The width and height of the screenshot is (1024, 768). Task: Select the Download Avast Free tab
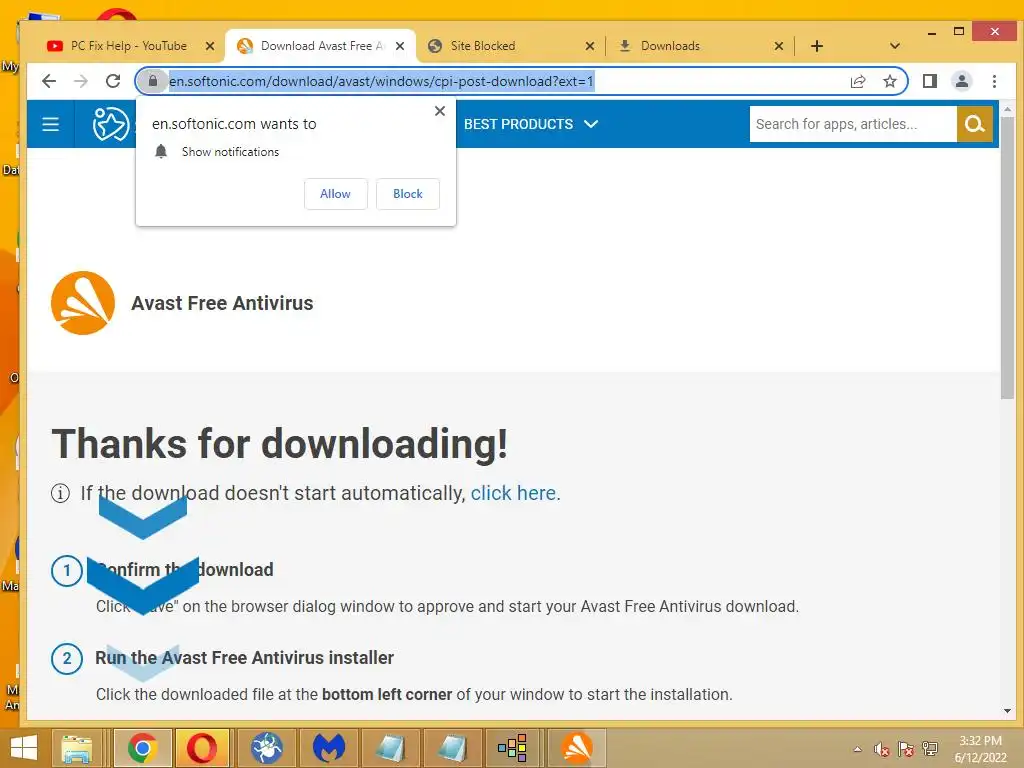click(x=320, y=46)
